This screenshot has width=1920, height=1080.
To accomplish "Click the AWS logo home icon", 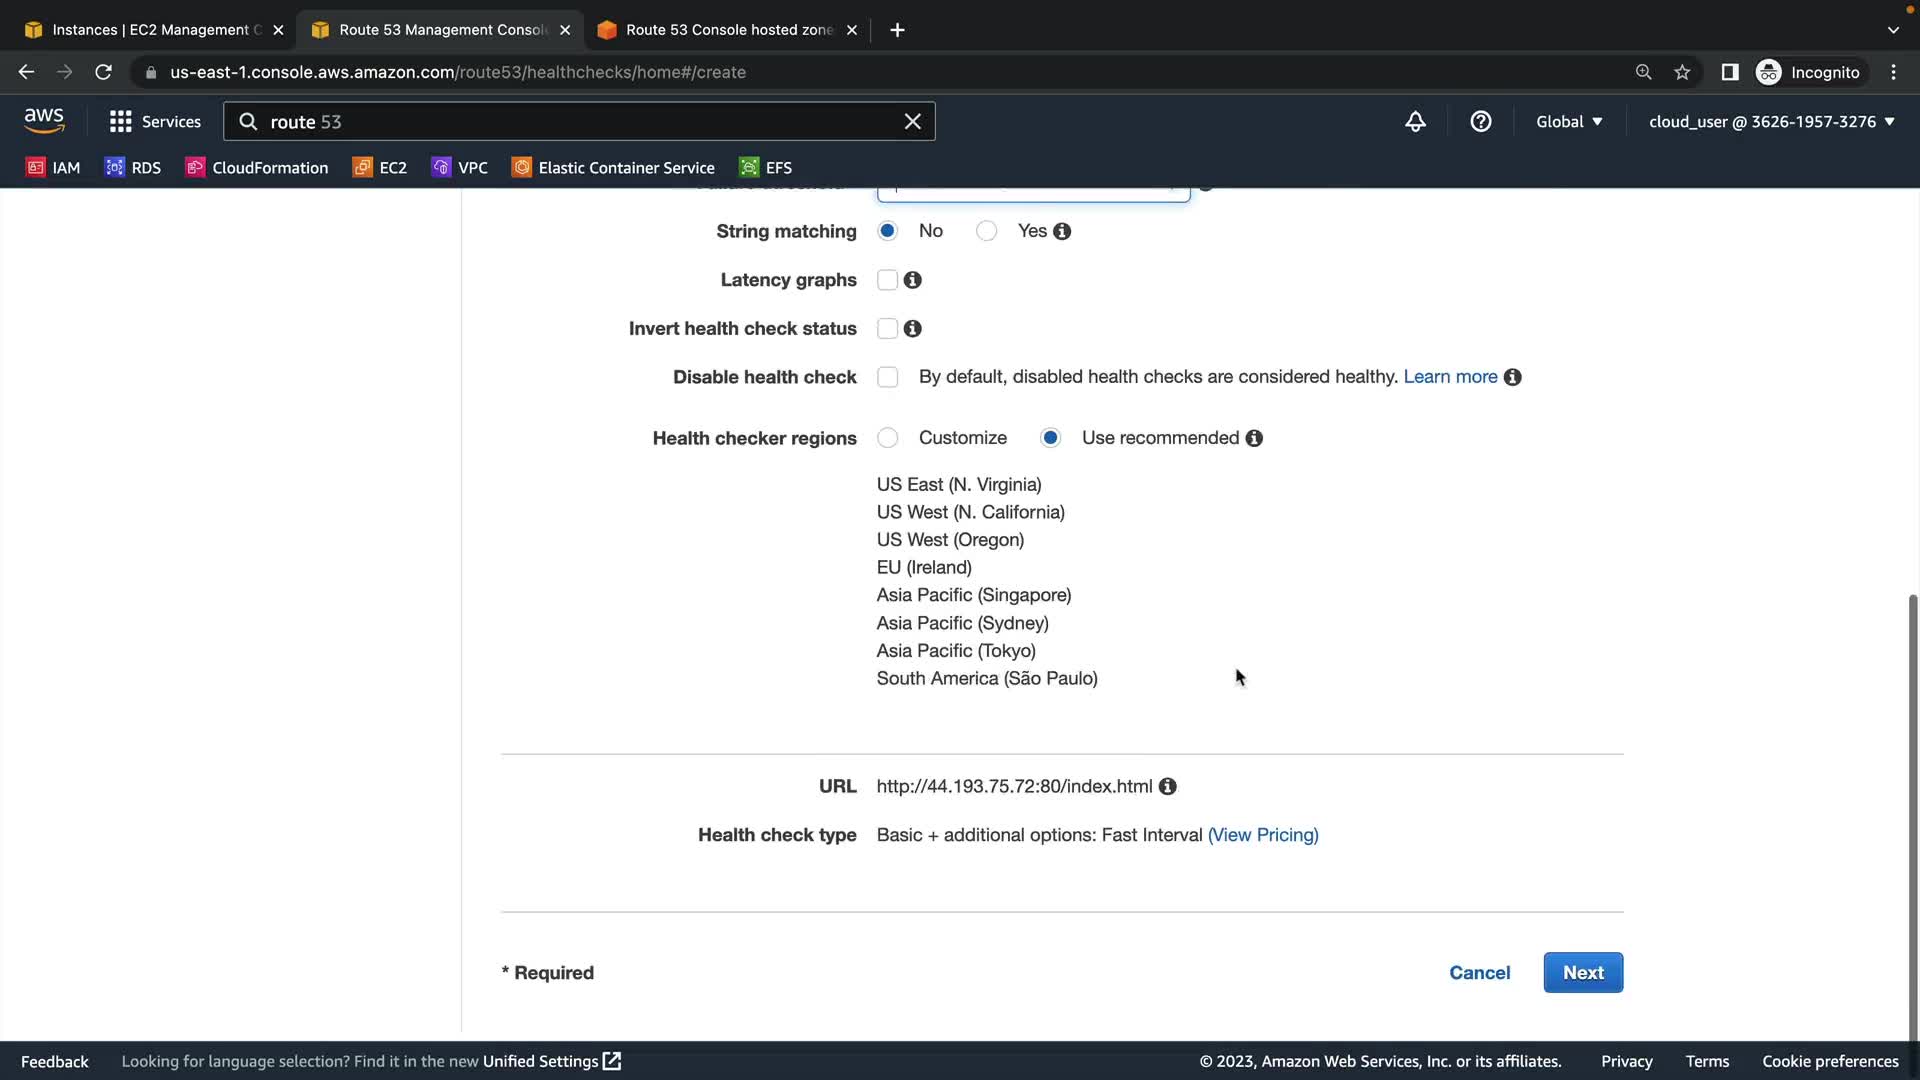I will pos(44,121).
